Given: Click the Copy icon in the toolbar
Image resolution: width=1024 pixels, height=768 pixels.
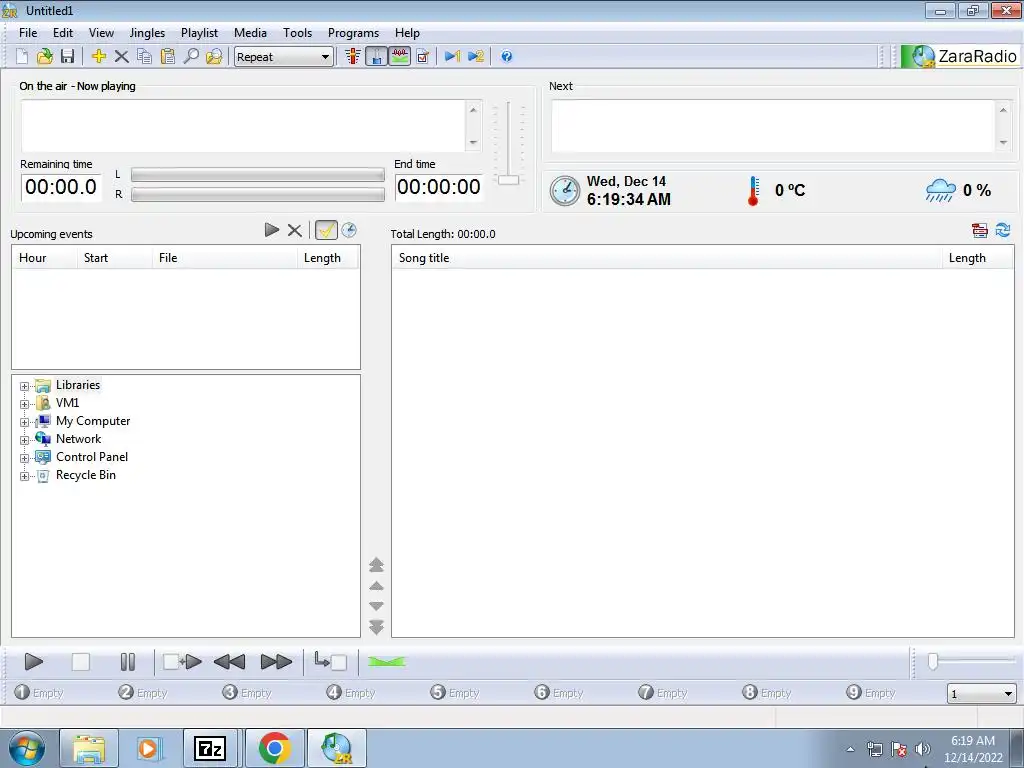Looking at the screenshot, I should click(x=144, y=57).
